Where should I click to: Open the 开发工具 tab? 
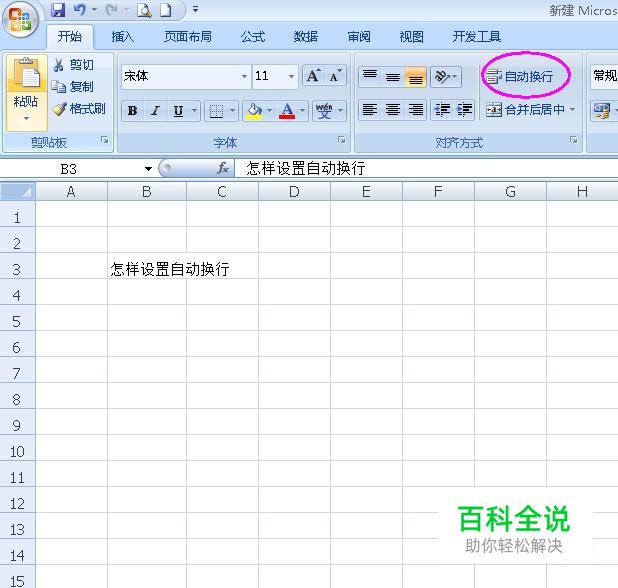click(477, 37)
